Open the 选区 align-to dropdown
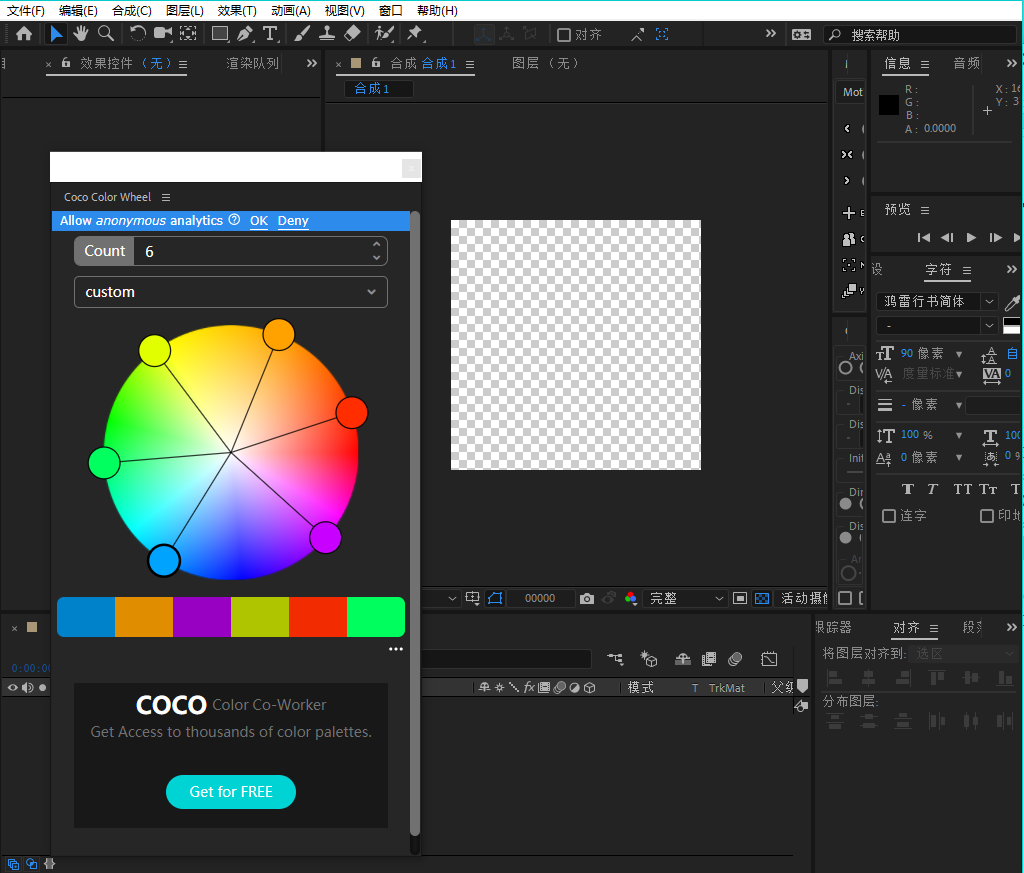Image resolution: width=1024 pixels, height=873 pixels. [x=964, y=654]
